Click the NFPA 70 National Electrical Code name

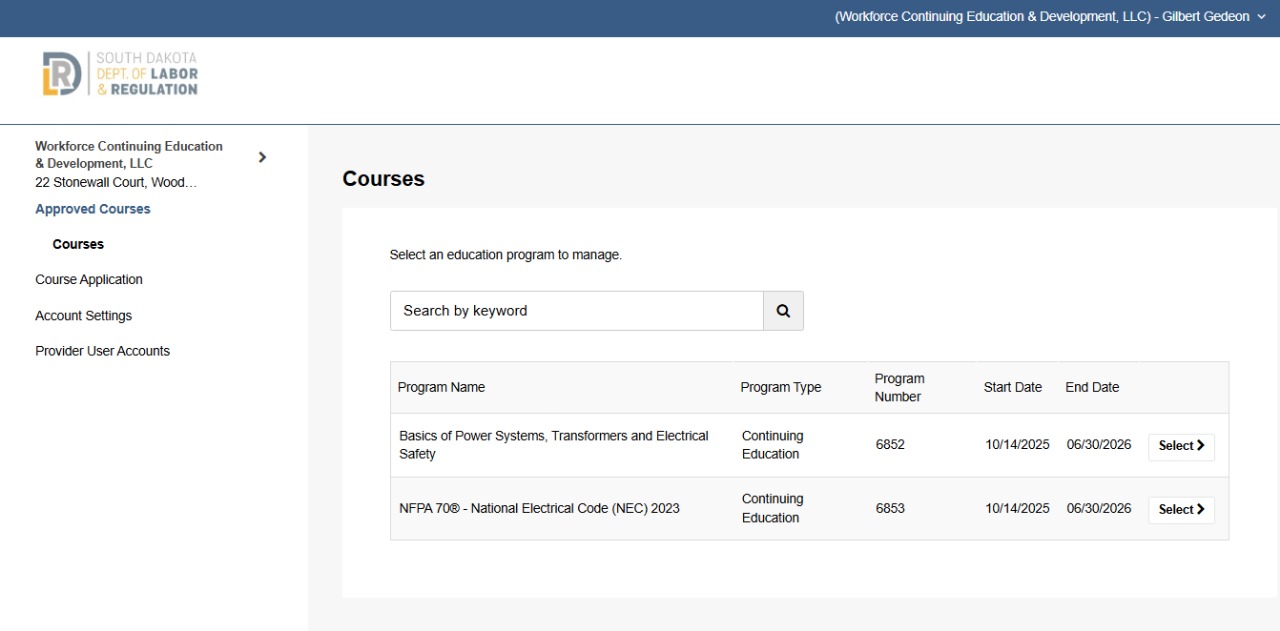click(539, 508)
